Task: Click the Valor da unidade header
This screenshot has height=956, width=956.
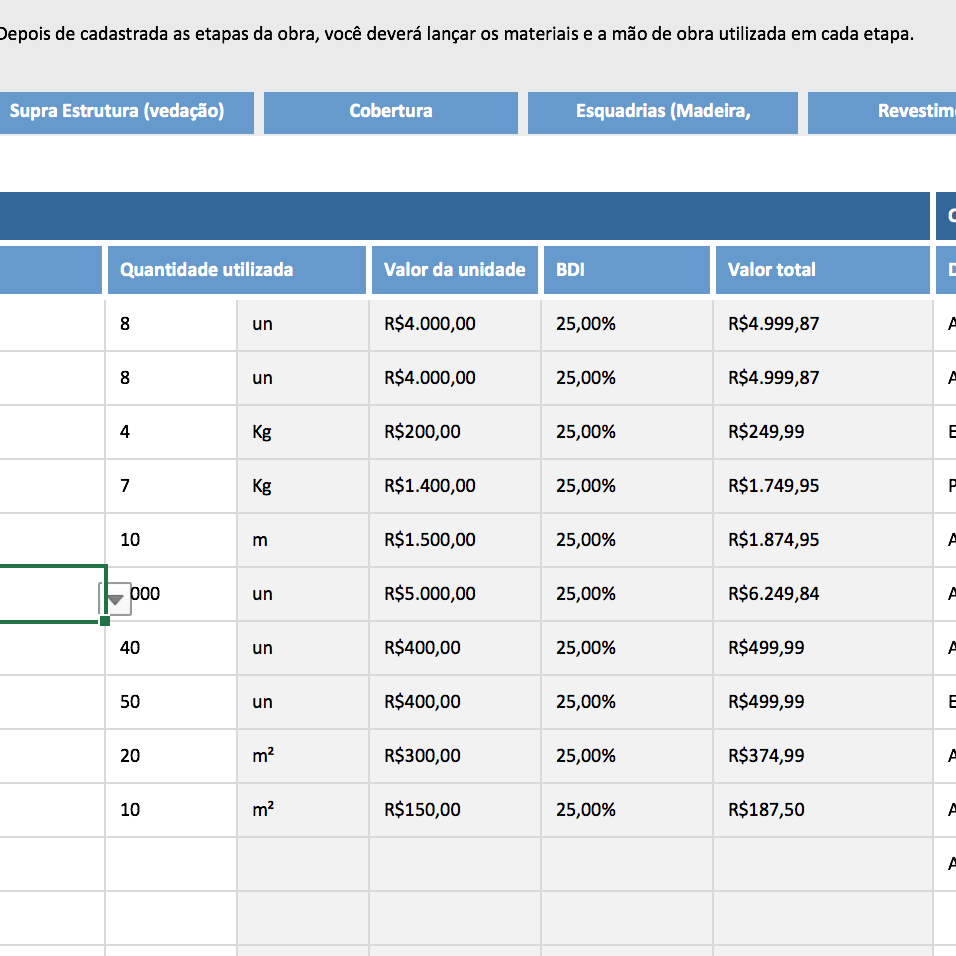Action: (454, 270)
